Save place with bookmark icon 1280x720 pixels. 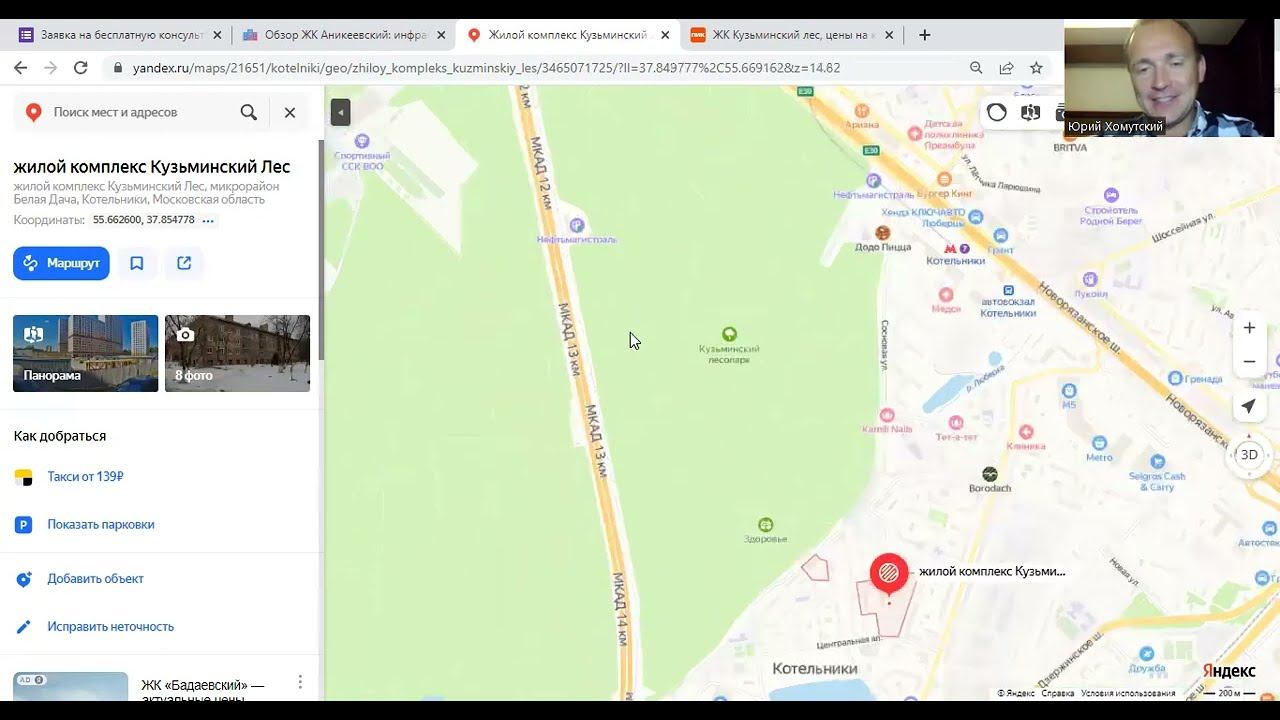[x=137, y=263]
